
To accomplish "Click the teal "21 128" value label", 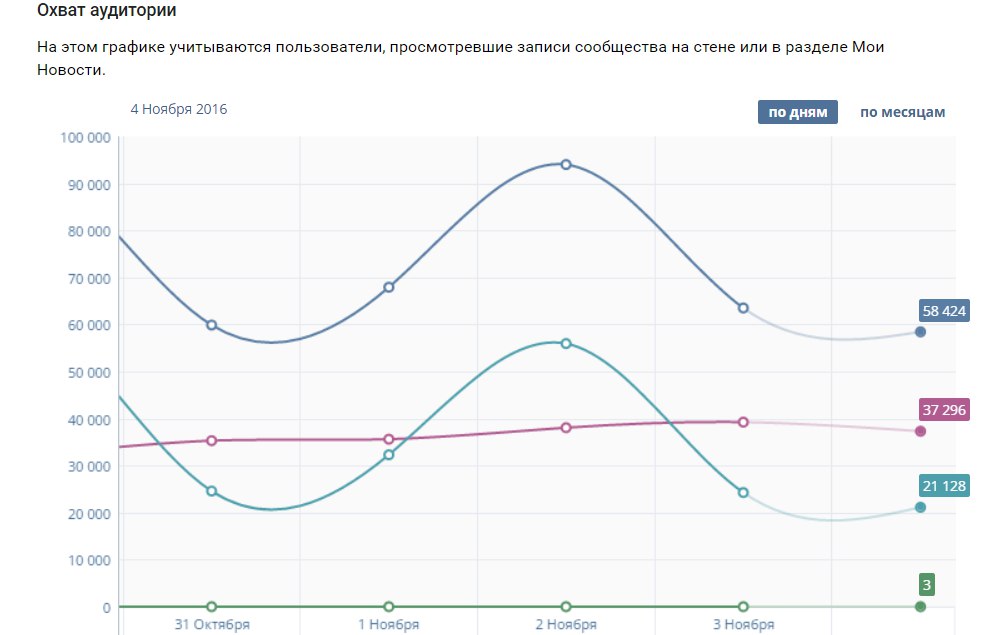I will [x=944, y=486].
